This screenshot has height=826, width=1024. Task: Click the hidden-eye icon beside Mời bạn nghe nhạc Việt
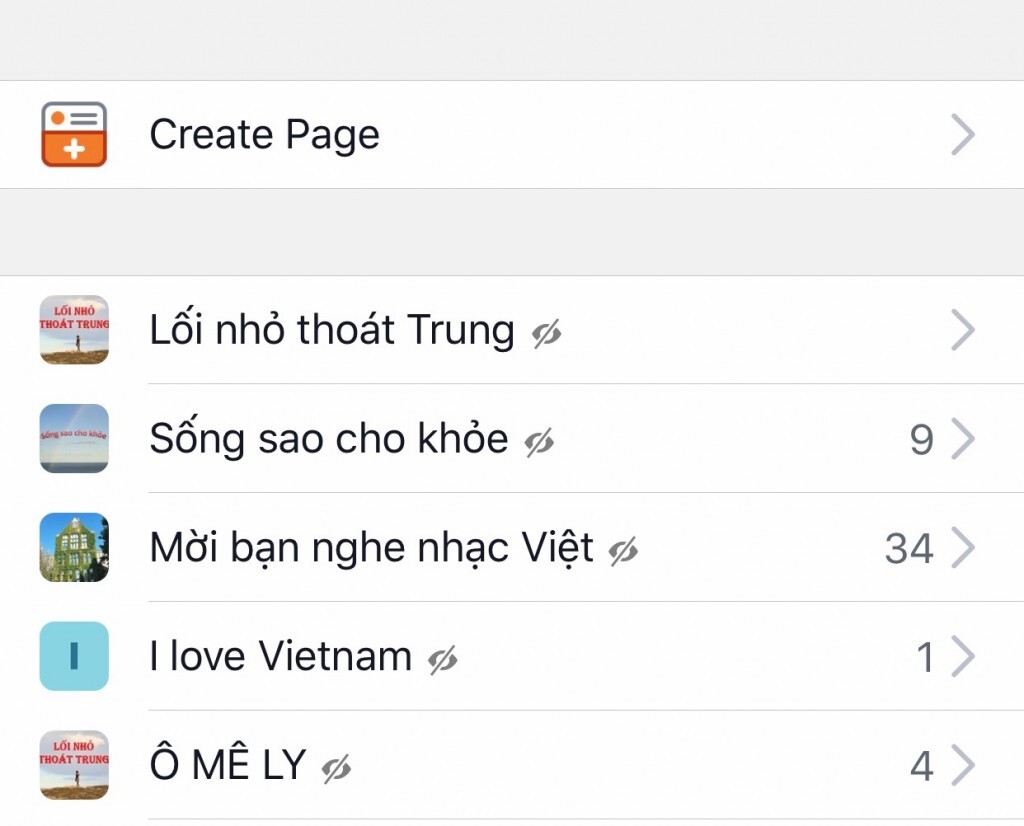point(623,551)
